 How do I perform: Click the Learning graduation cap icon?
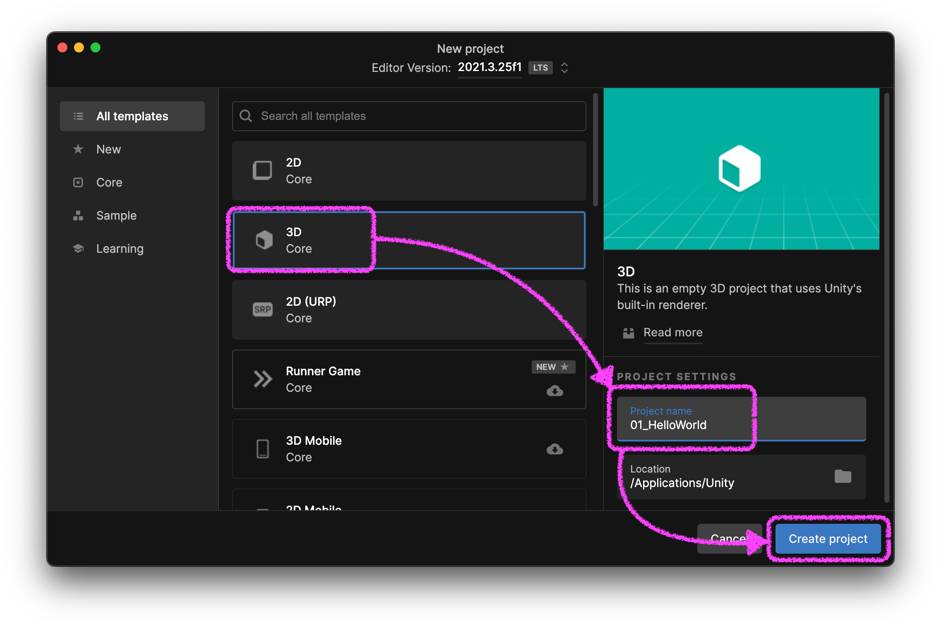tap(78, 248)
